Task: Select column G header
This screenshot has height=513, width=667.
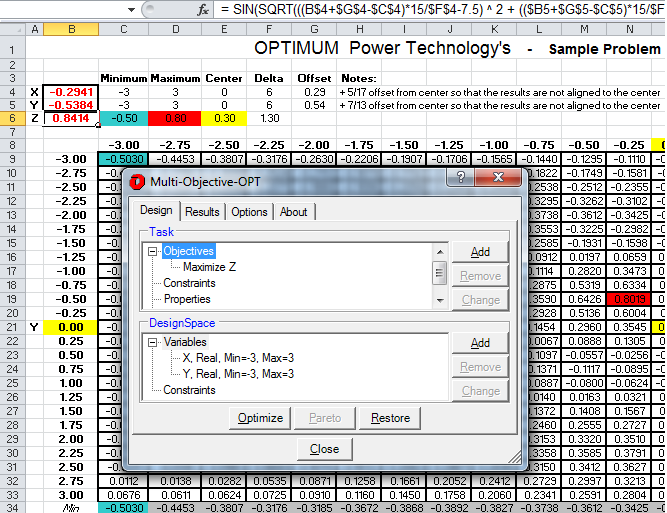Action: pyautogui.click(x=314, y=29)
